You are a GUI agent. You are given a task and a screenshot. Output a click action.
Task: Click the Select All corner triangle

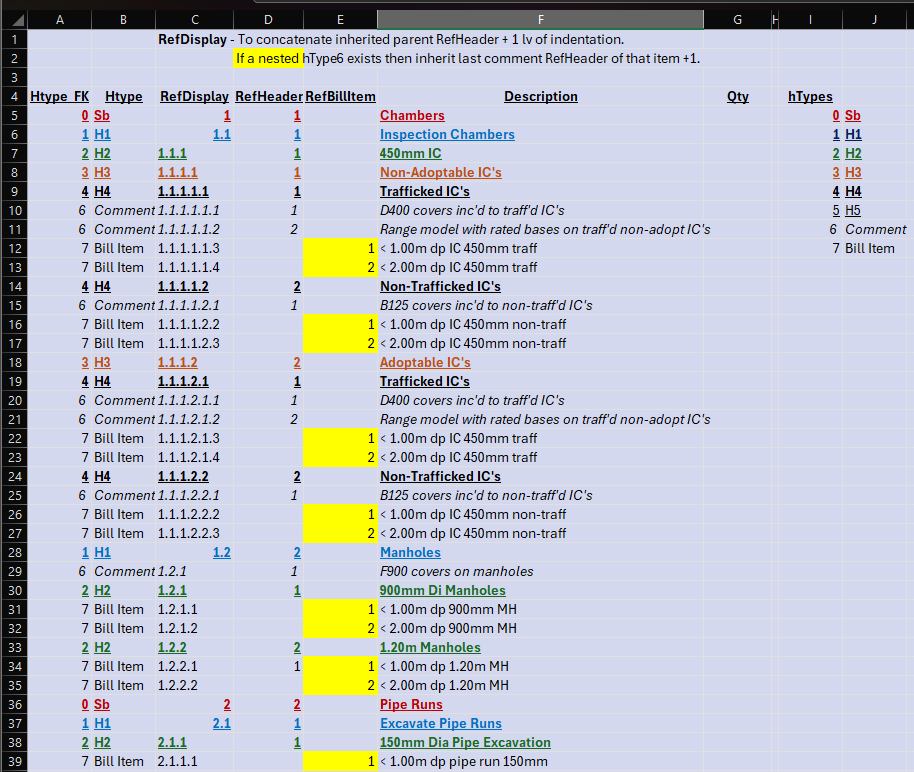(16, 20)
